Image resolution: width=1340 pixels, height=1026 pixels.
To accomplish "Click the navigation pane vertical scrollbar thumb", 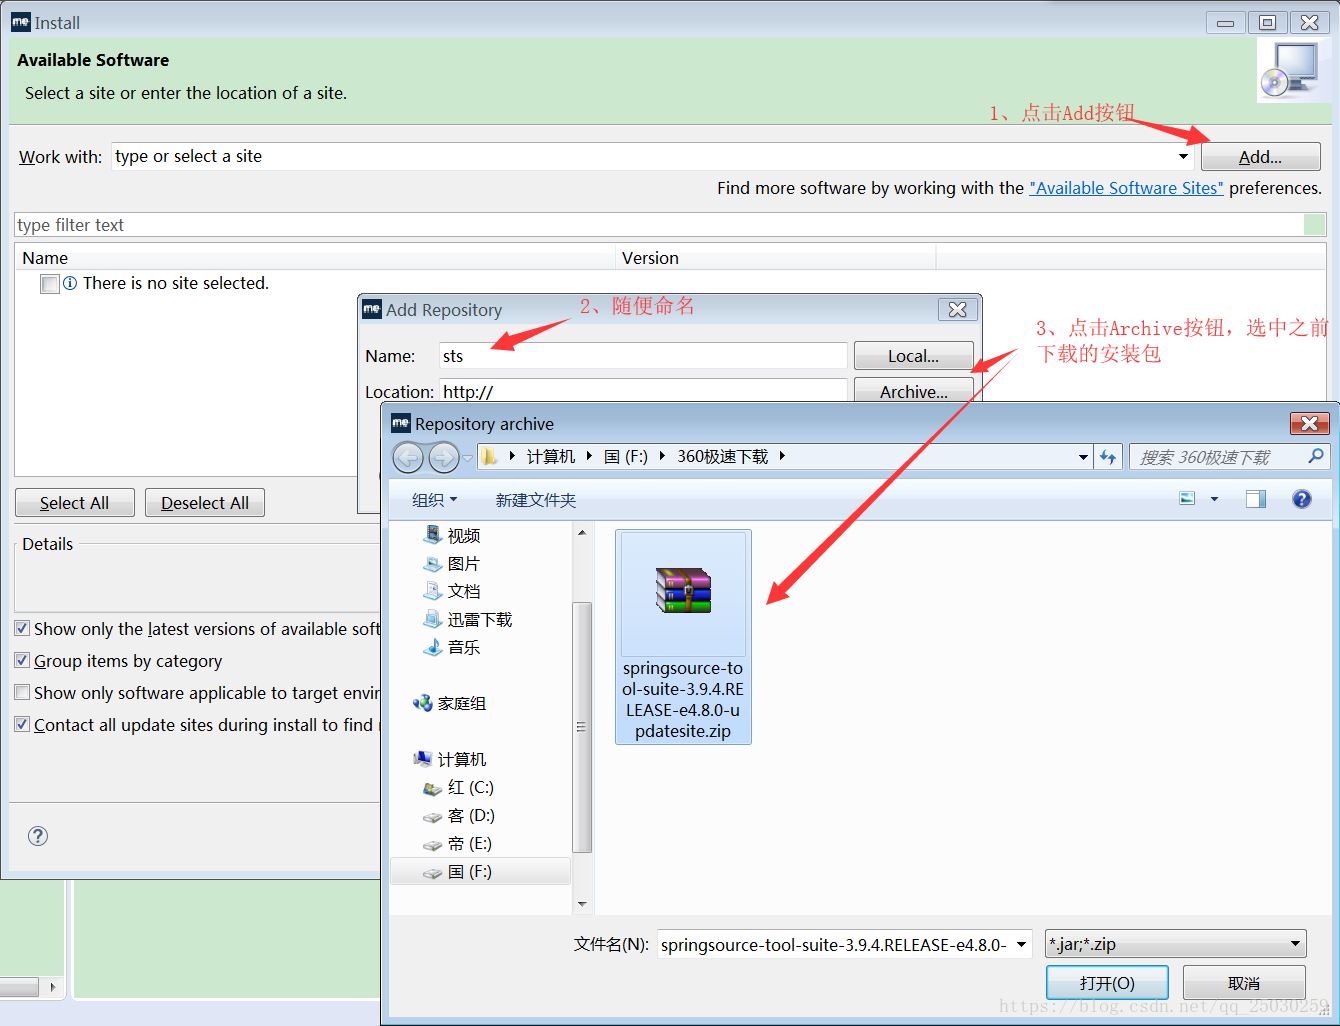I will tap(582, 727).
